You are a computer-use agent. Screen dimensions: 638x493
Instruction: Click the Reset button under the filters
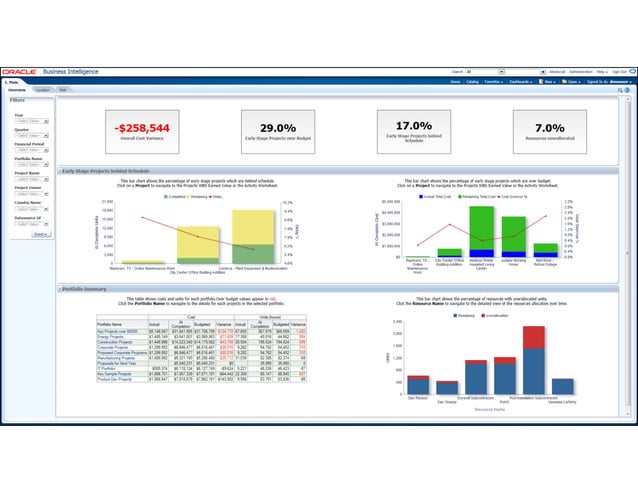click(41, 234)
